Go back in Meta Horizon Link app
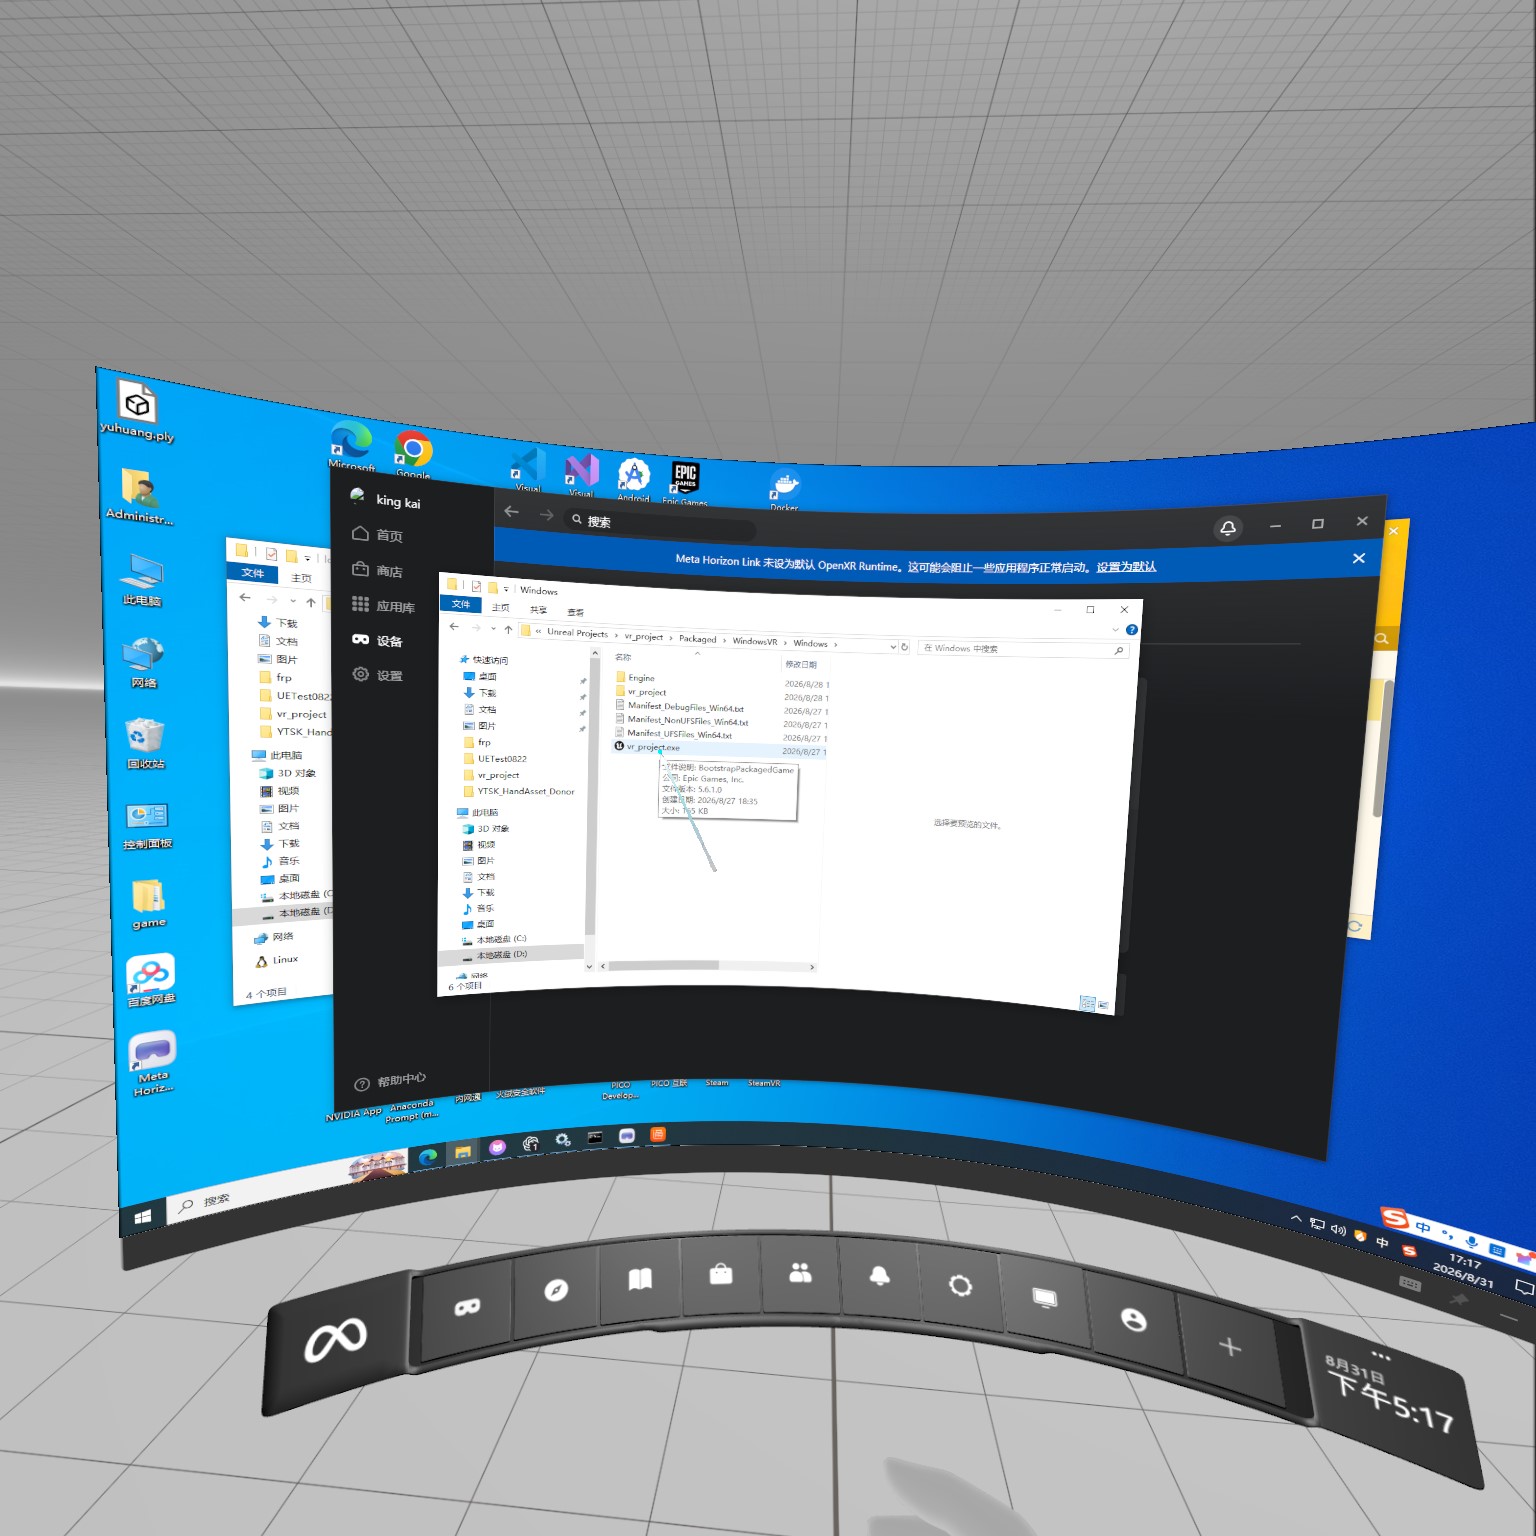 coord(512,512)
